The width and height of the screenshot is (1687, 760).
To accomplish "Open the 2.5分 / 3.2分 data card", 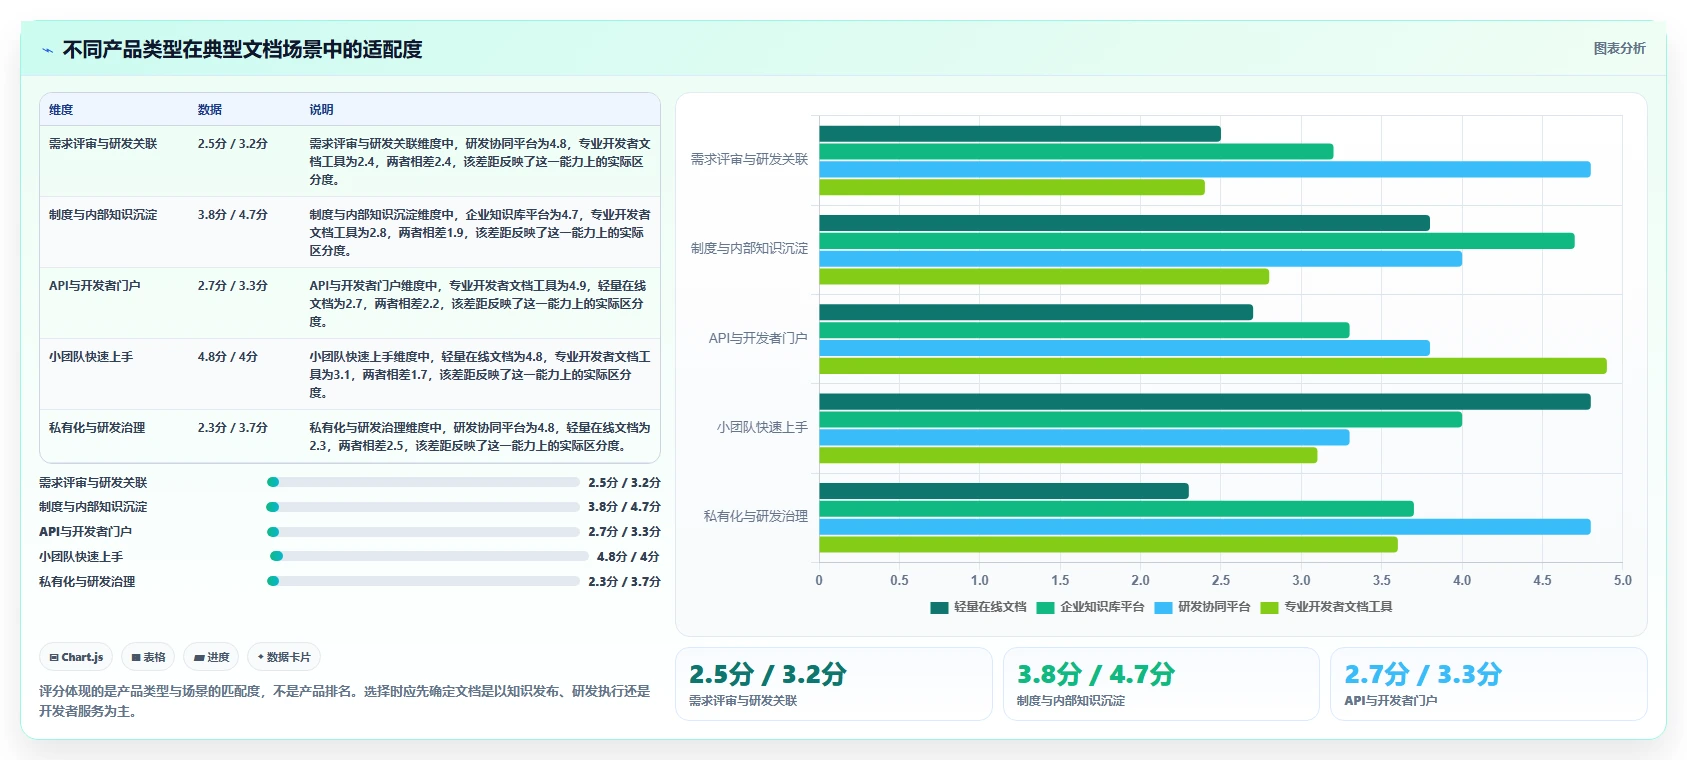I will point(834,684).
